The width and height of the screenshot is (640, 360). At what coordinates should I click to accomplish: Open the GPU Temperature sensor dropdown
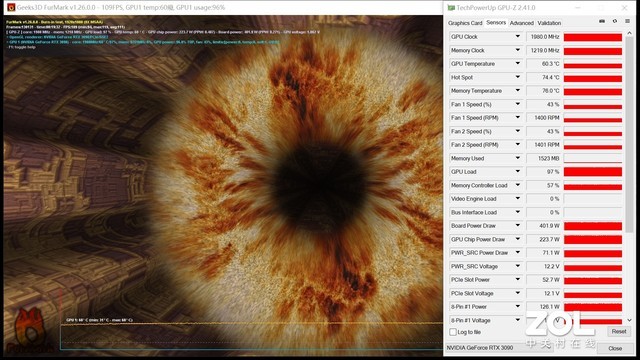(x=518, y=64)
